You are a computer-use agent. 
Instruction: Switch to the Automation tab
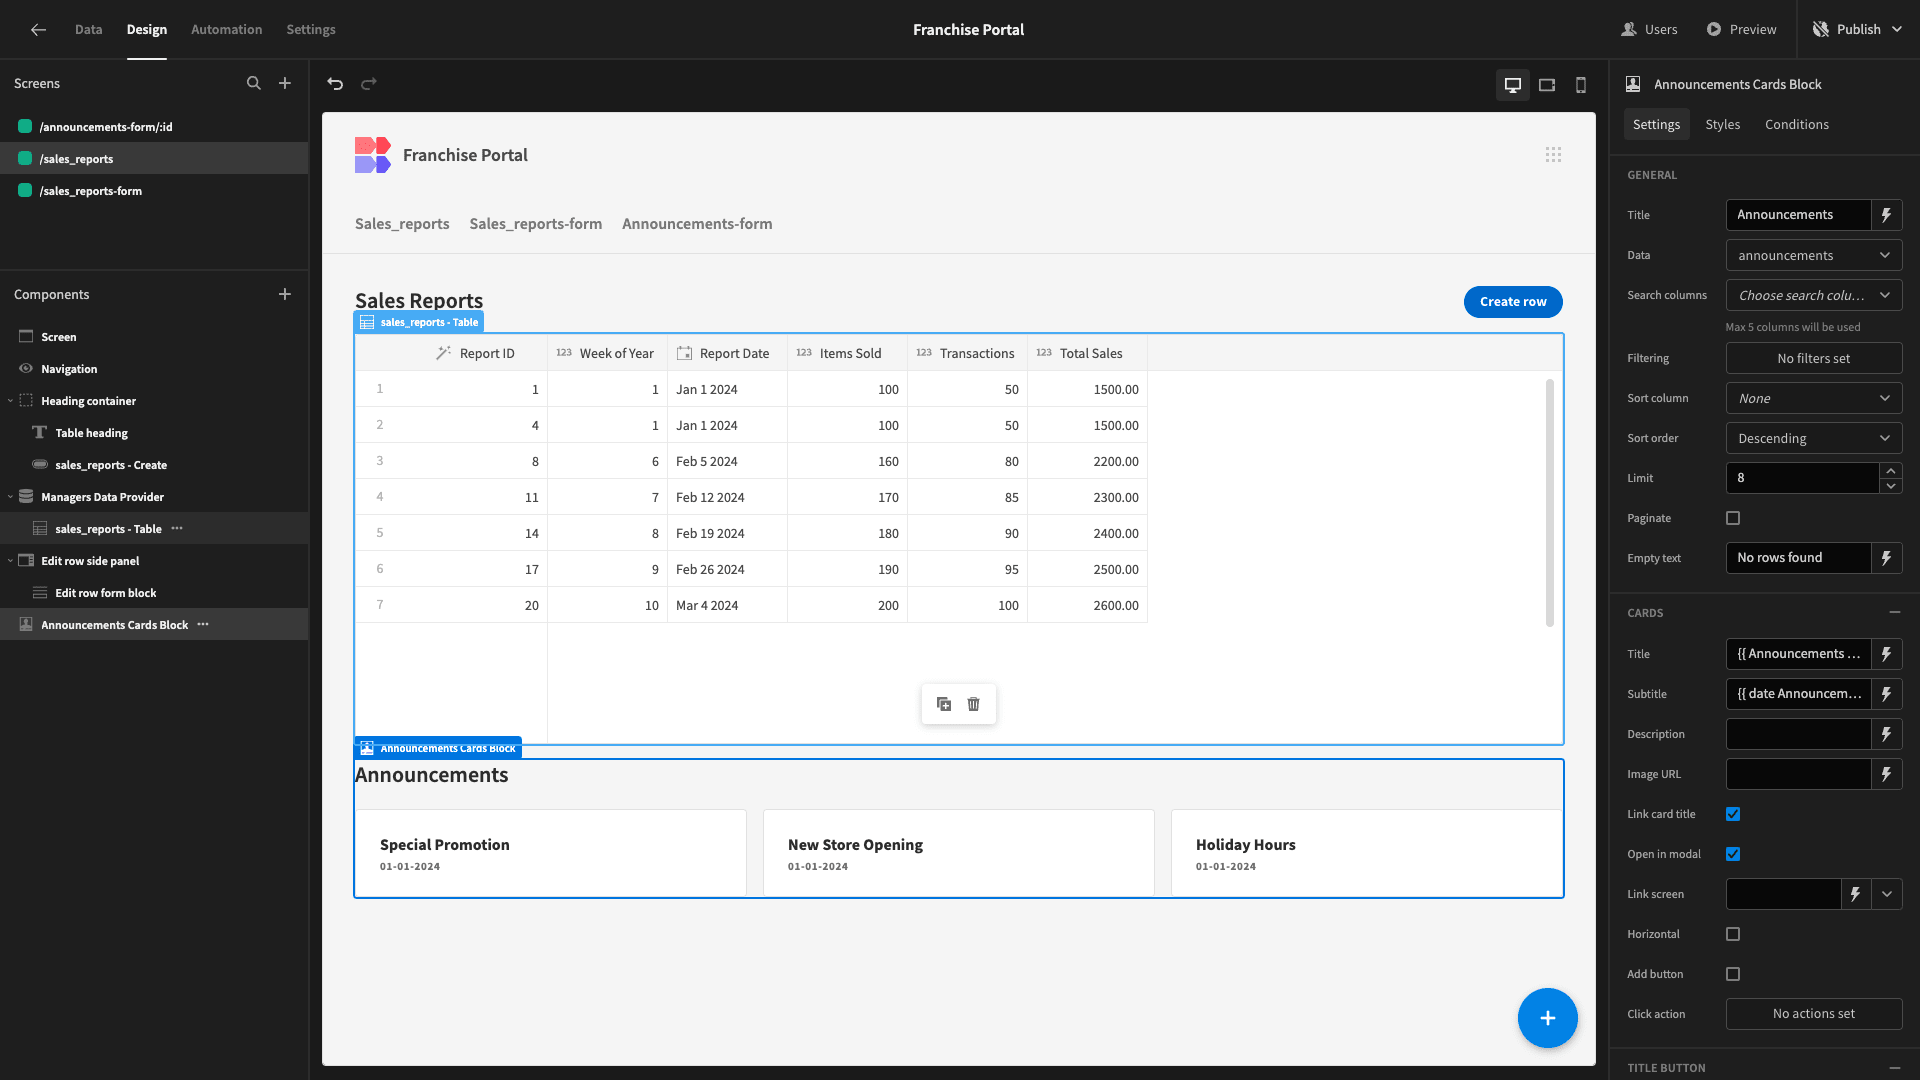226,30
